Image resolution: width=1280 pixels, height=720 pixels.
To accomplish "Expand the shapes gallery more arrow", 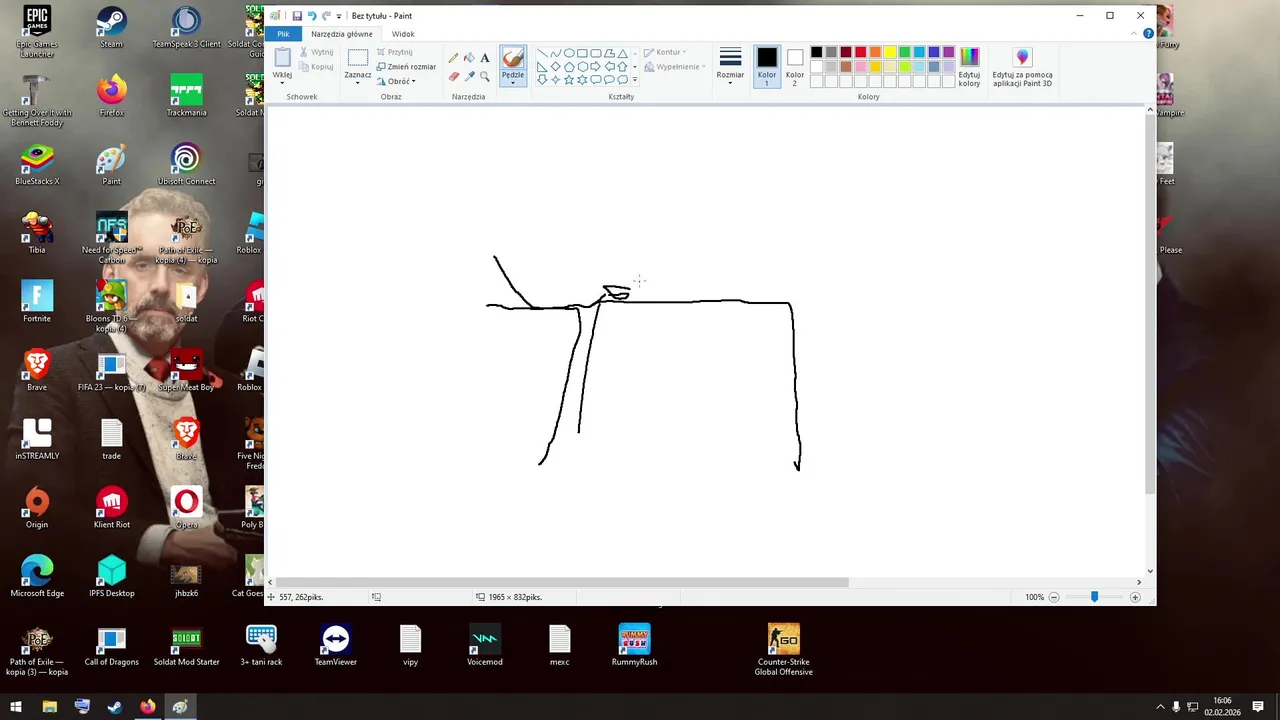I will point(635,80).
